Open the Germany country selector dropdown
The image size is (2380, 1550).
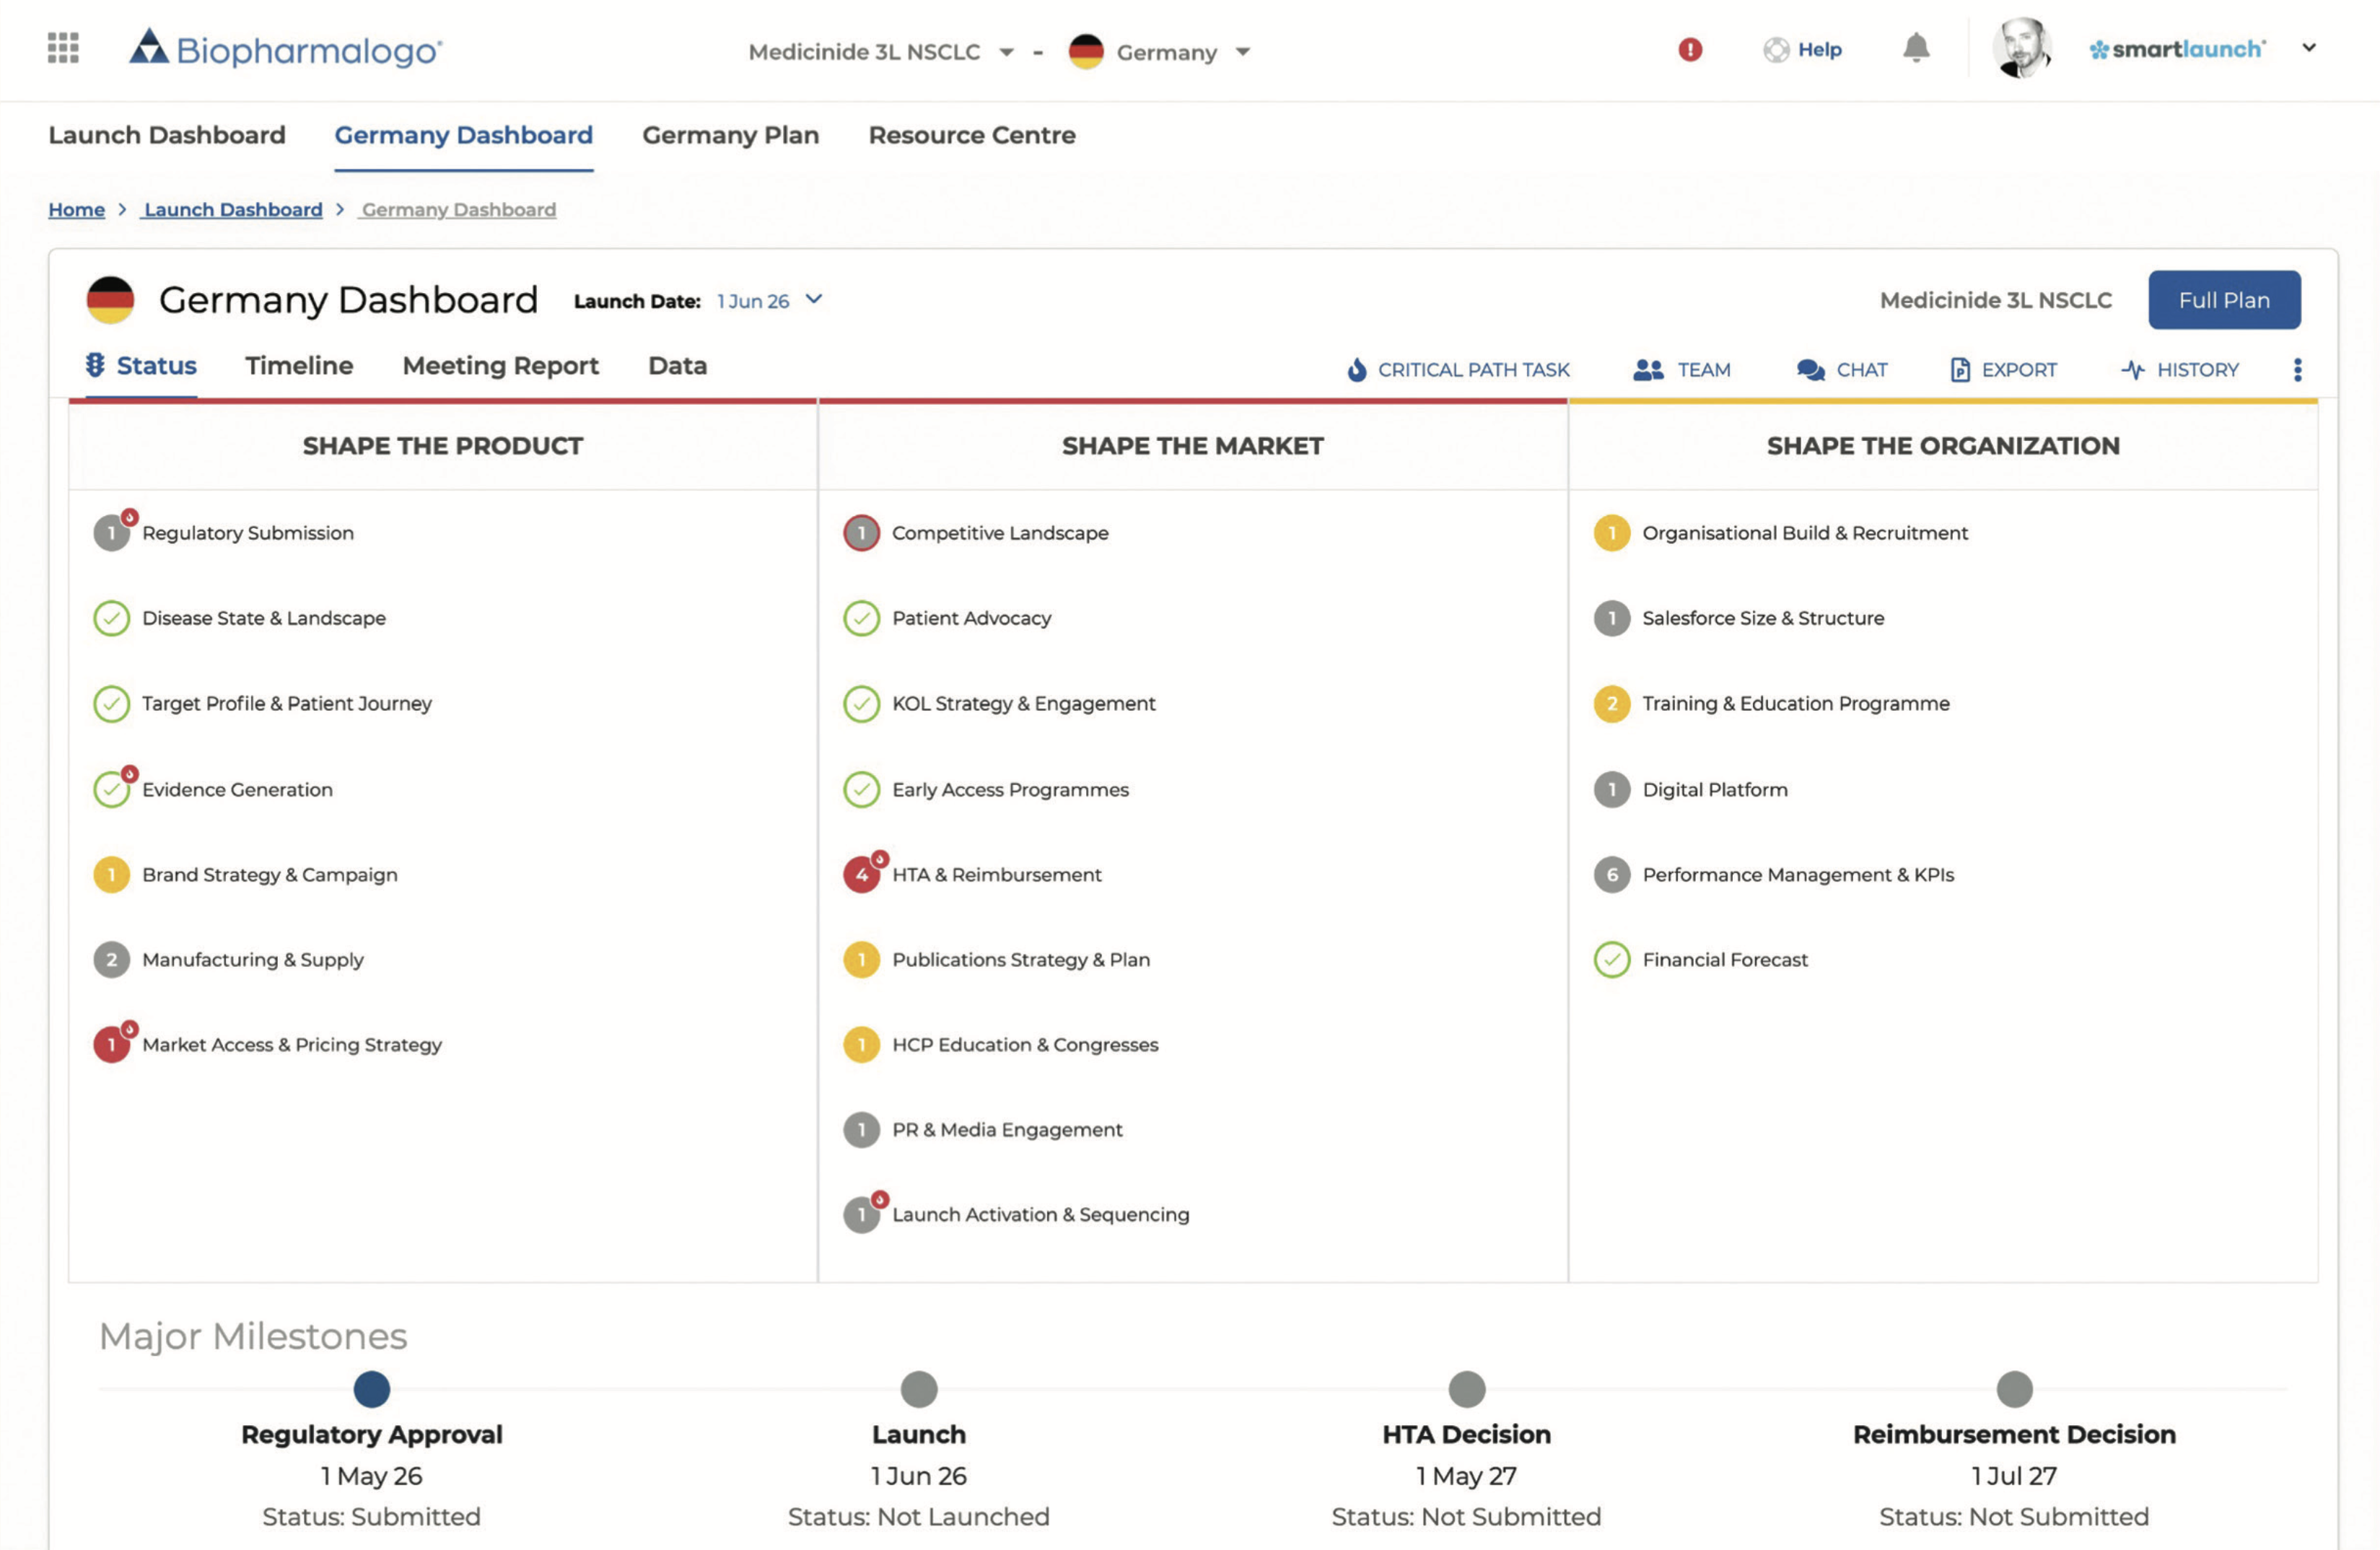tap(1242, 52)
